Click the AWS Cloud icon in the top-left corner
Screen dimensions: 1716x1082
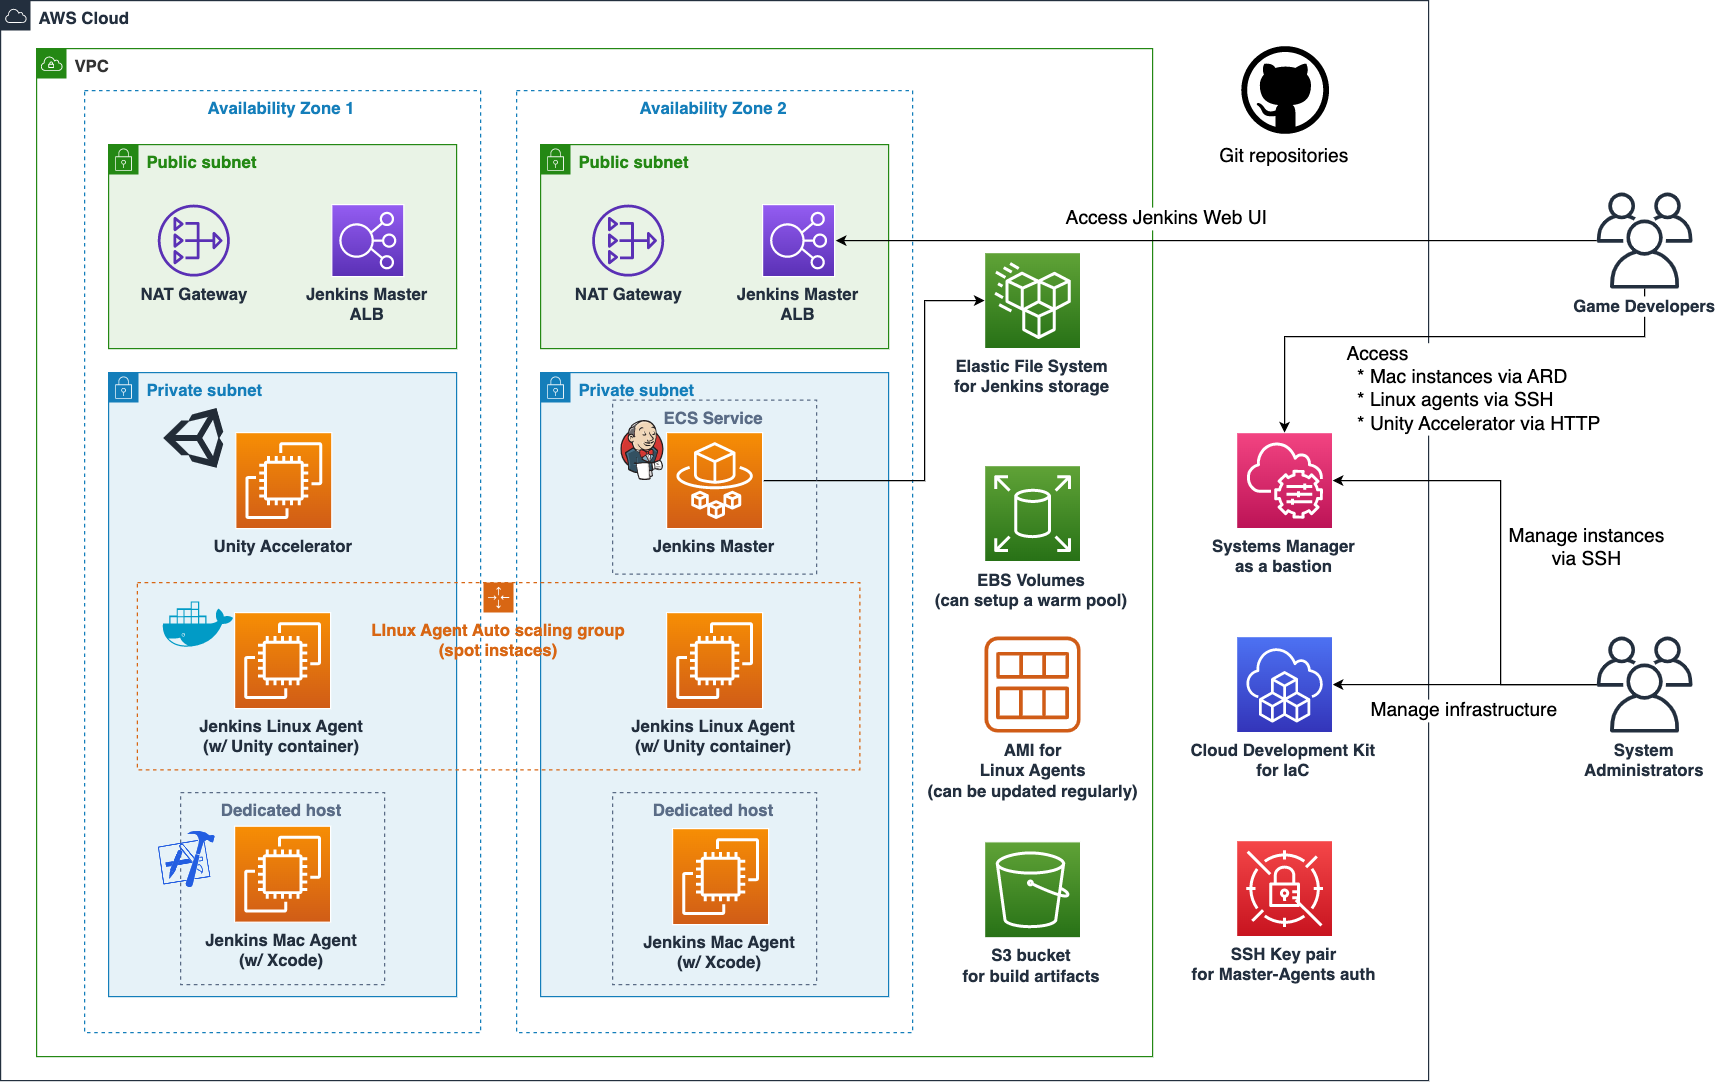click(x=15, y=15)
